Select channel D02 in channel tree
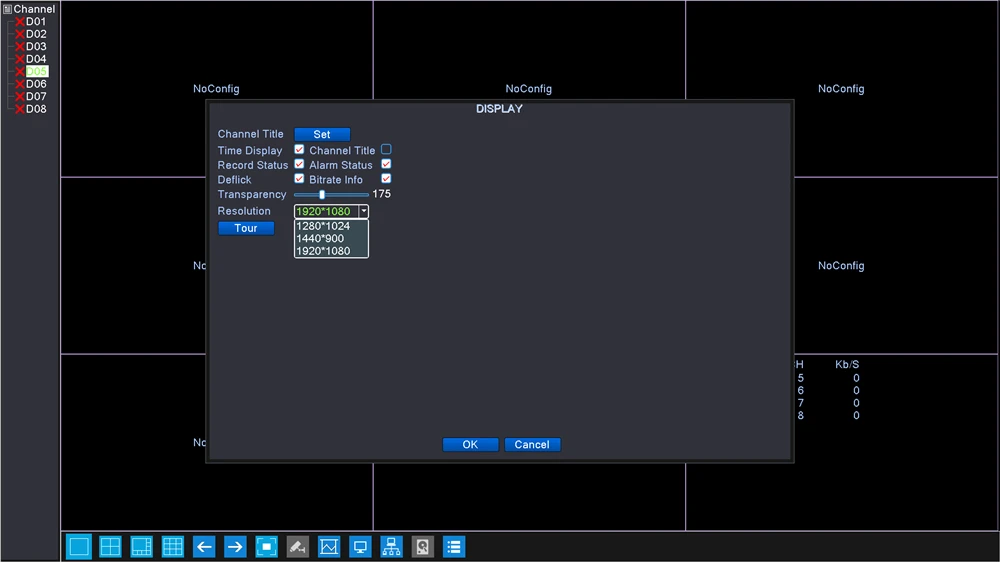 click(36, 34)
